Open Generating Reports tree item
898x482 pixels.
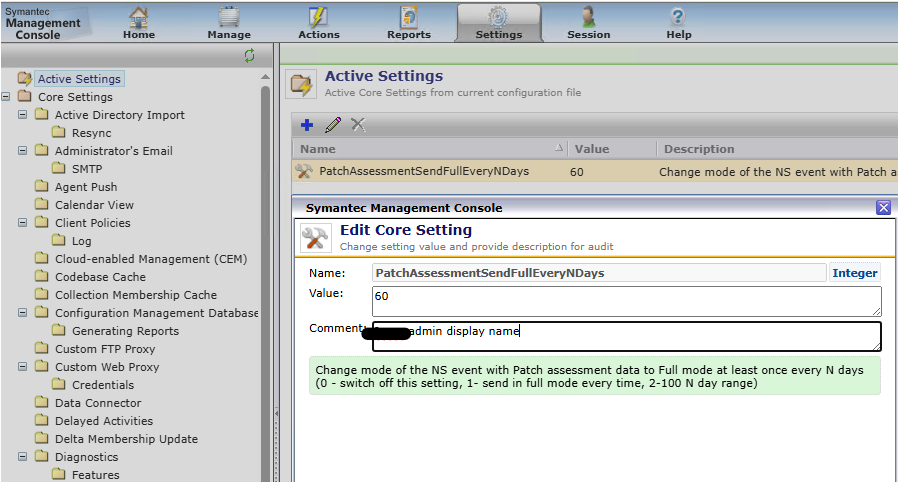[125, 331]
